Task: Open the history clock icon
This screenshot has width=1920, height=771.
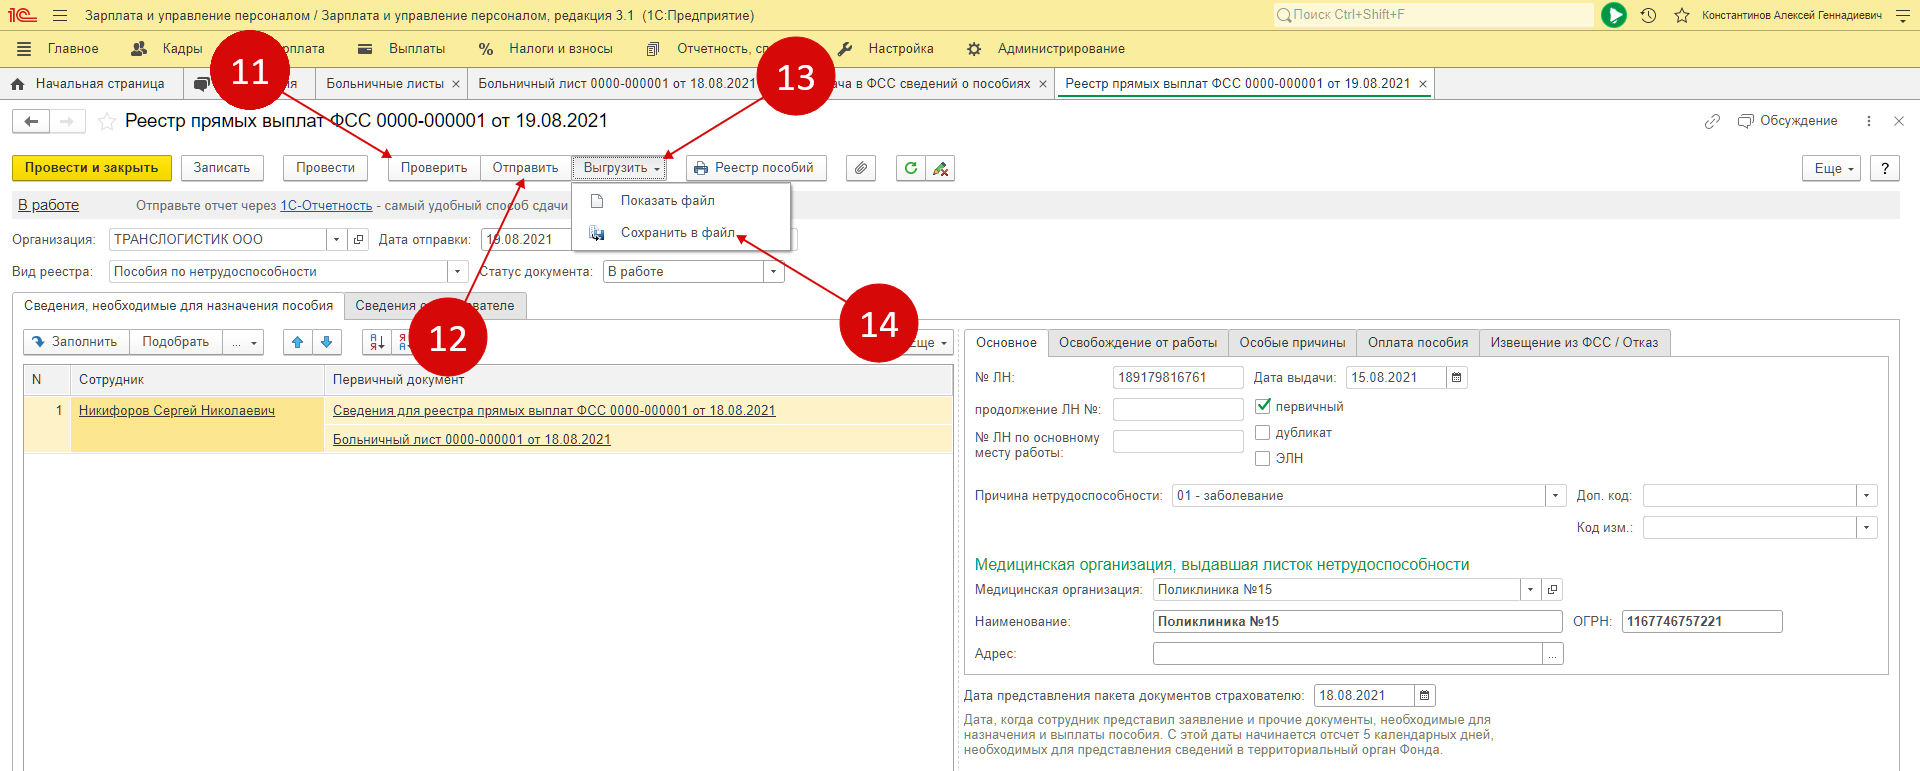Action: [x=1648, y=15]
